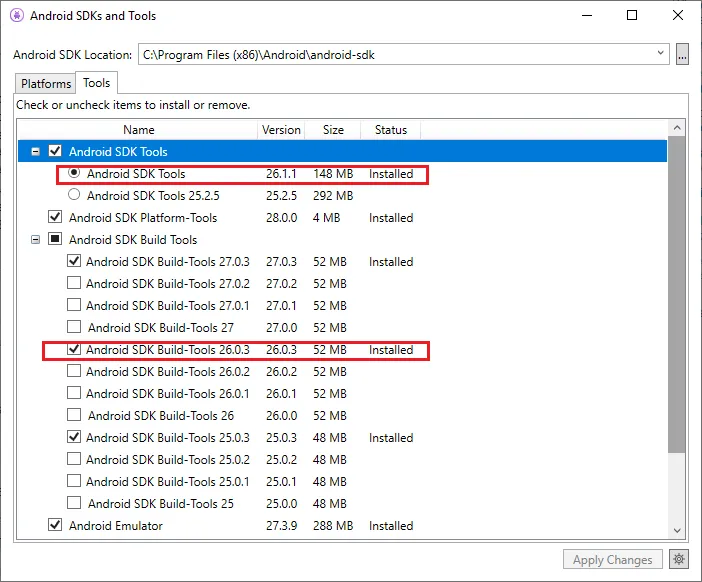This screenshot has height=582, width=702.
Task: Click the Apply Changes button
Action: pos(612,560)
